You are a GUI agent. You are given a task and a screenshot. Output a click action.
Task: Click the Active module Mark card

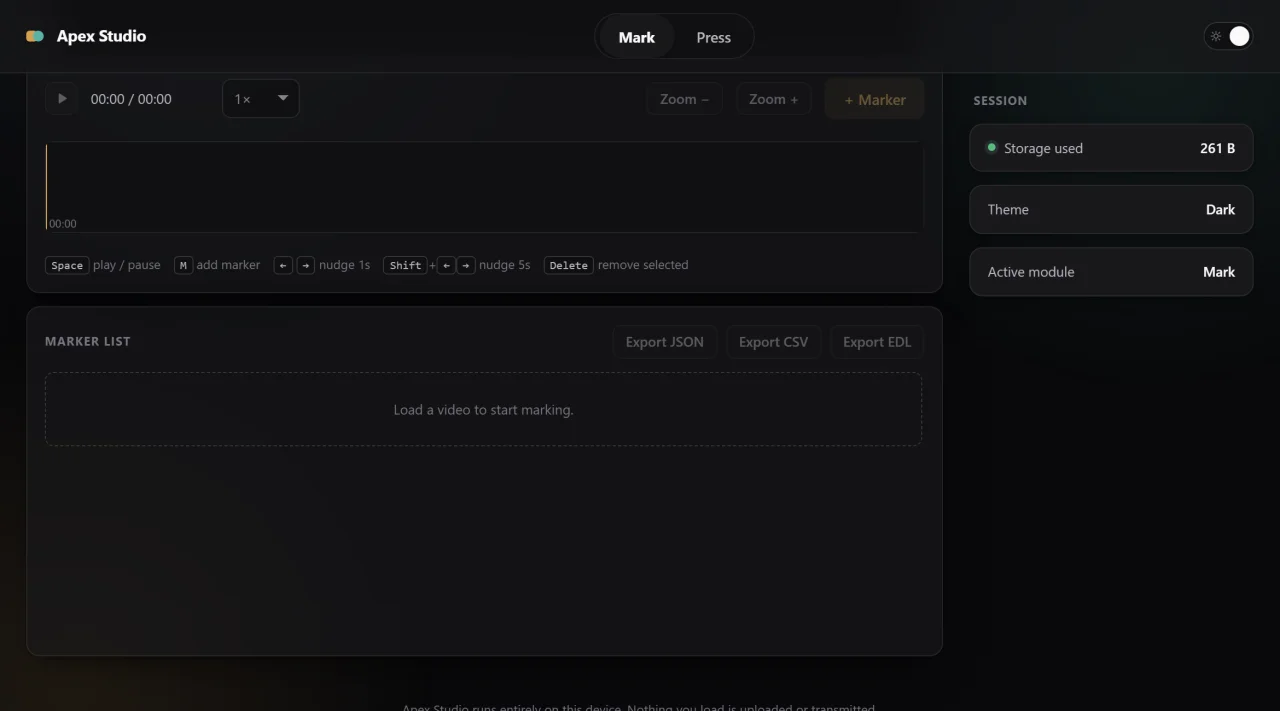pos(1111,272)
